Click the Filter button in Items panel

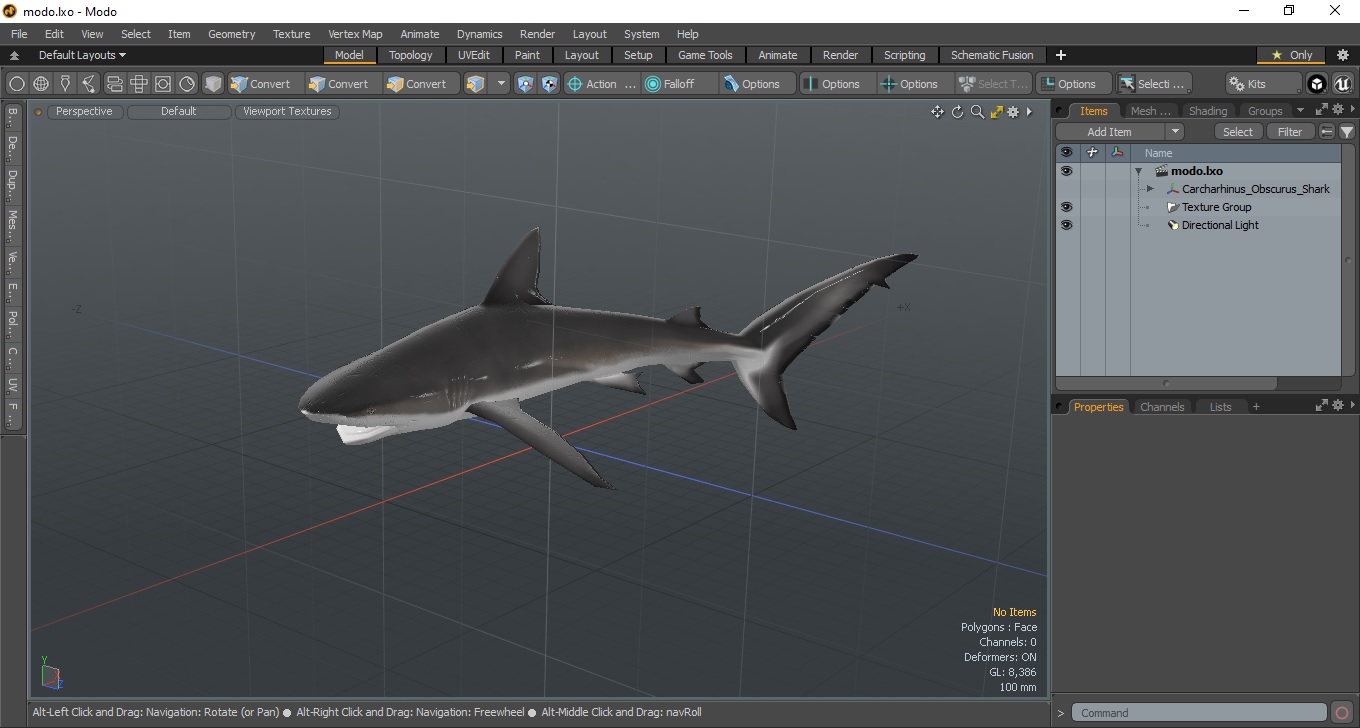point(1290,132)
